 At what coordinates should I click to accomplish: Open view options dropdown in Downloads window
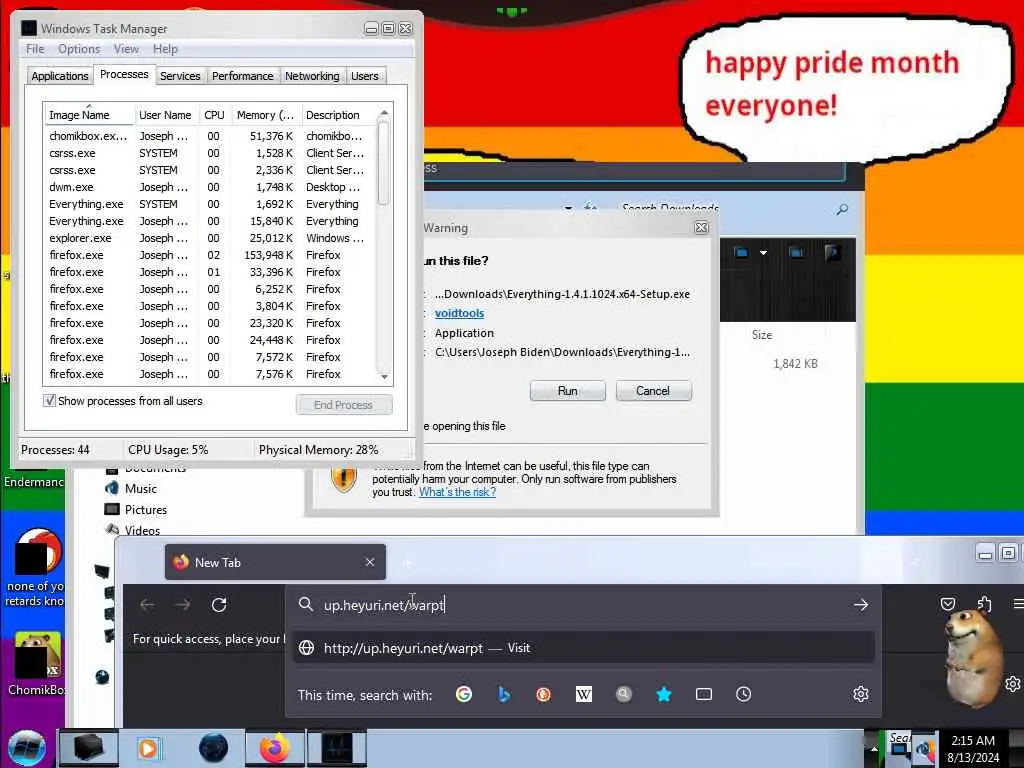click(x=763, y=253)
